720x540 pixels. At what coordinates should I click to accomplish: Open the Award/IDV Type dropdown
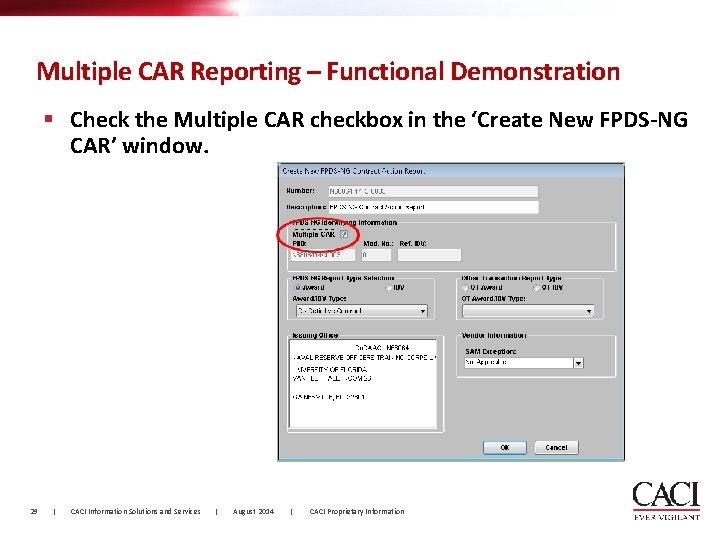[x=362, y=311]
